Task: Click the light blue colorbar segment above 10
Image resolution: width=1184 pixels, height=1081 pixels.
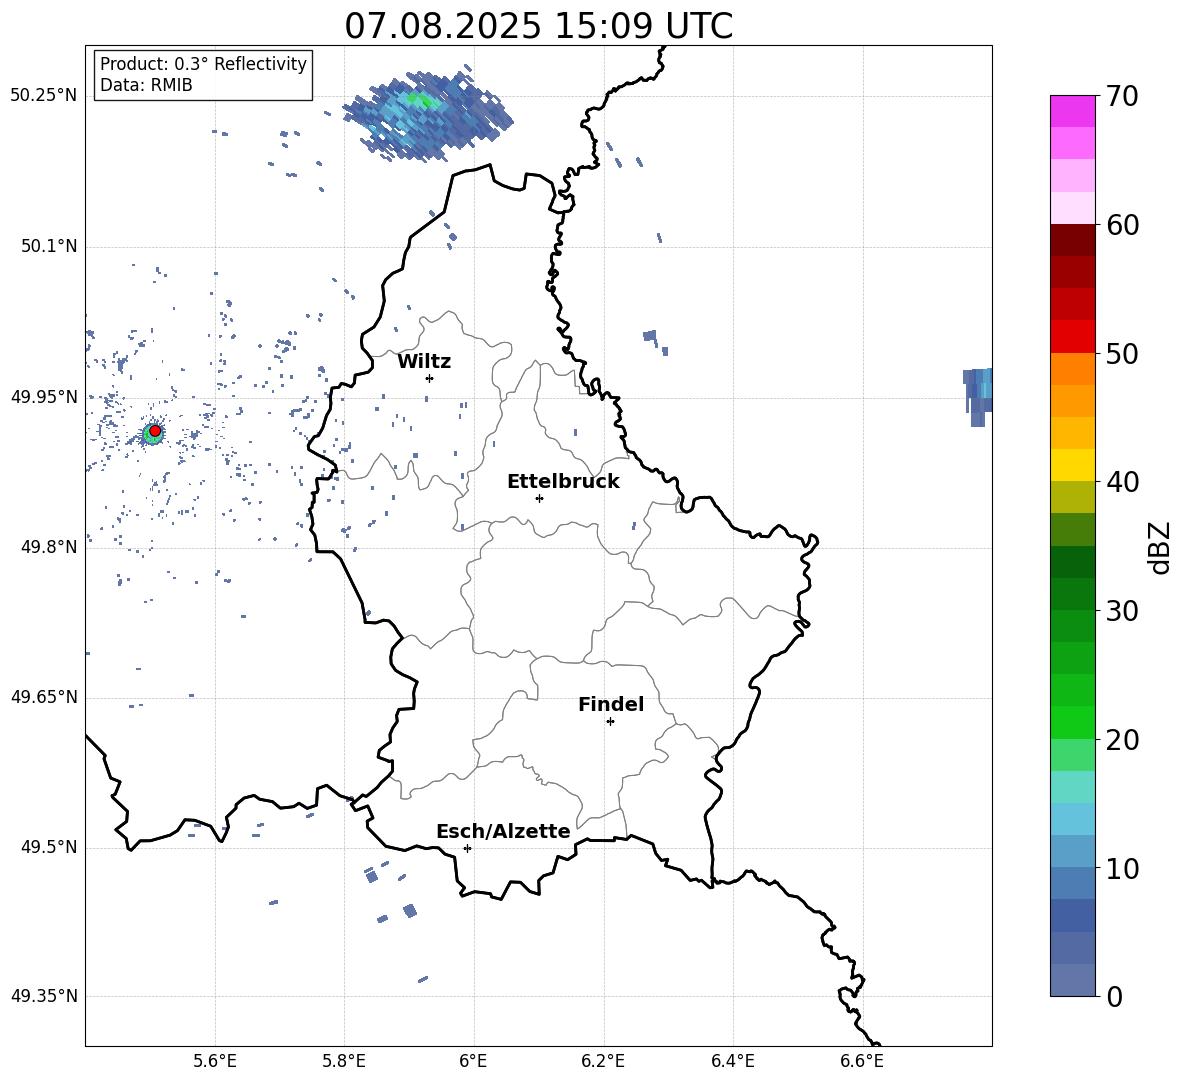Action: point(1072,852)
